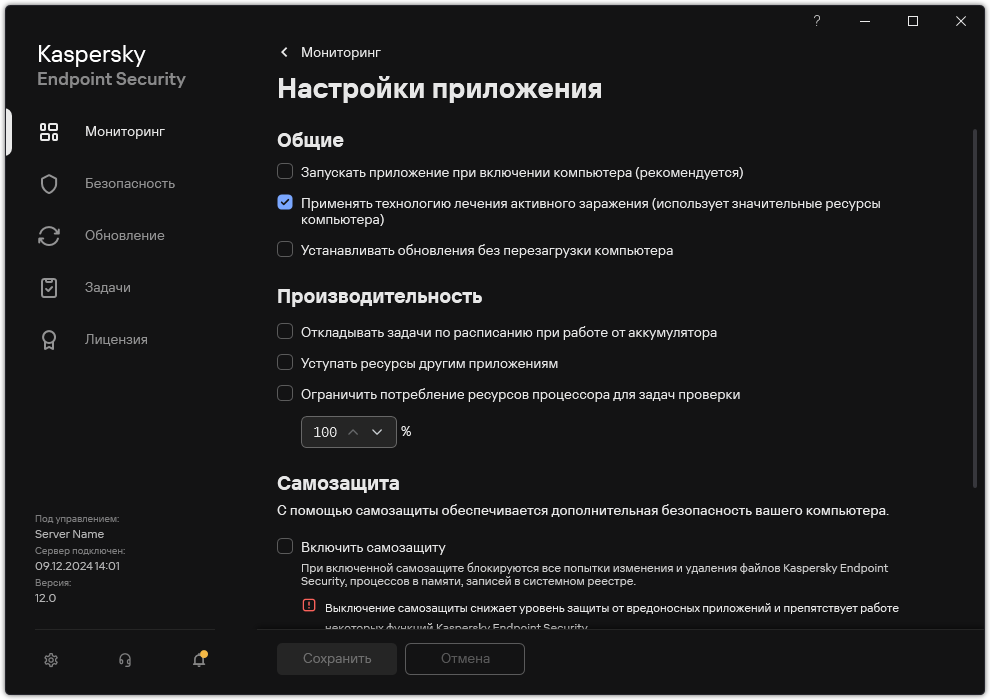Click the Общие section heading

click(x=310, y=140)
